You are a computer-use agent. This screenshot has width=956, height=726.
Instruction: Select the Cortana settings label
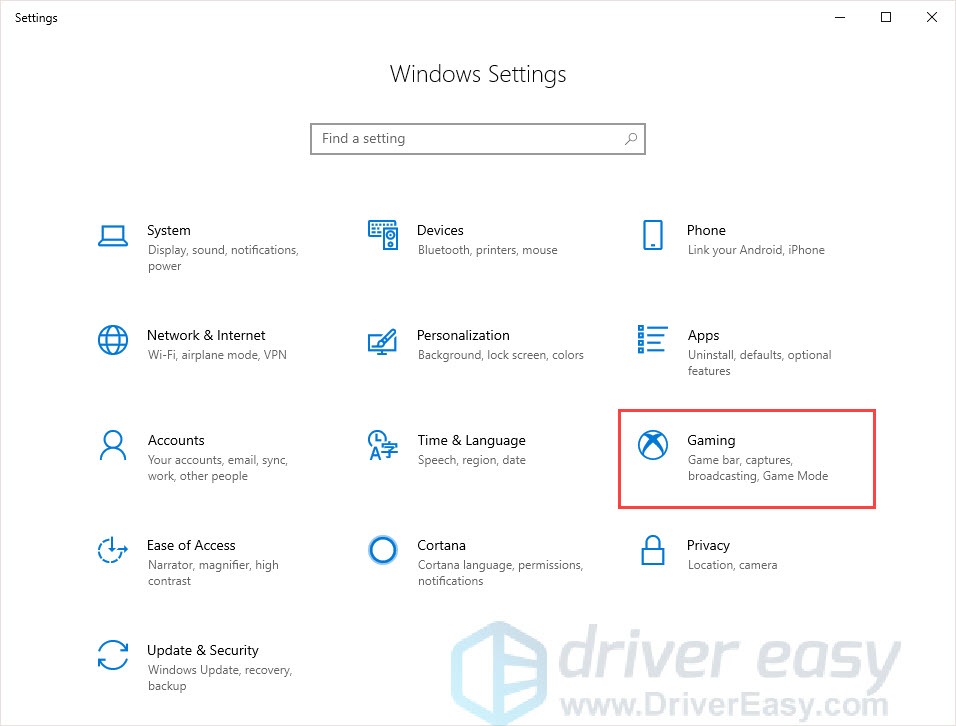[x=441, y=545]
